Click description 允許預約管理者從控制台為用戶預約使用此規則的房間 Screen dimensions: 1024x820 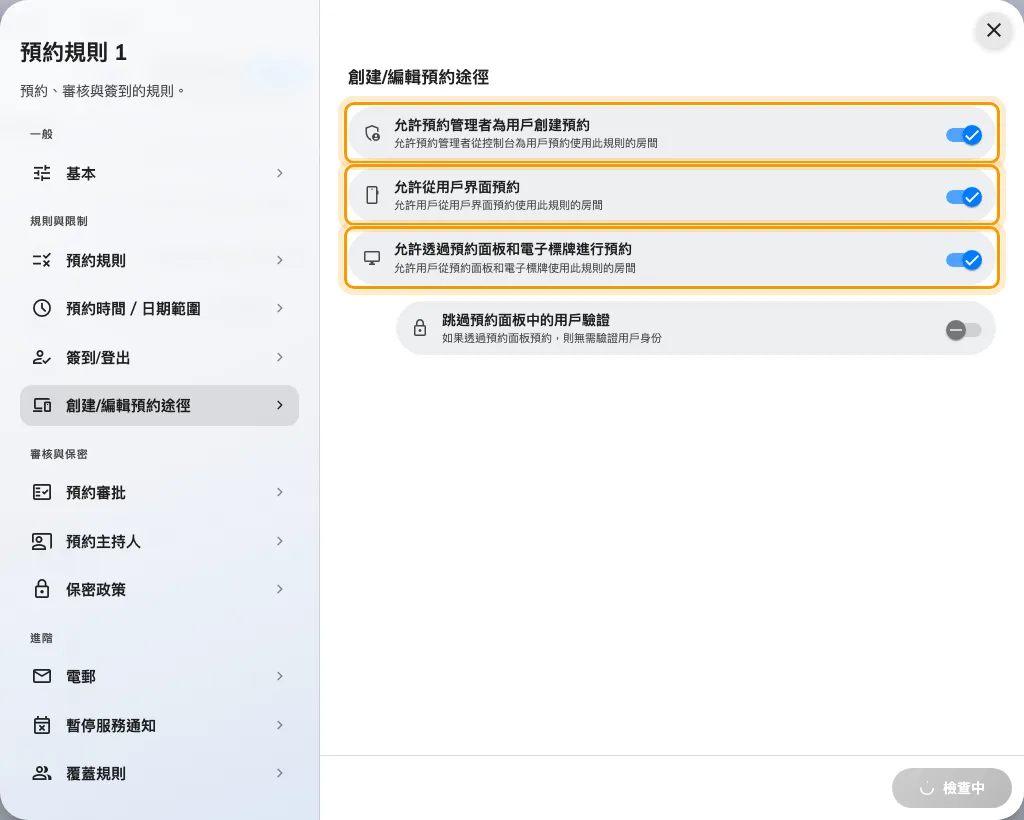coord(526,143)
